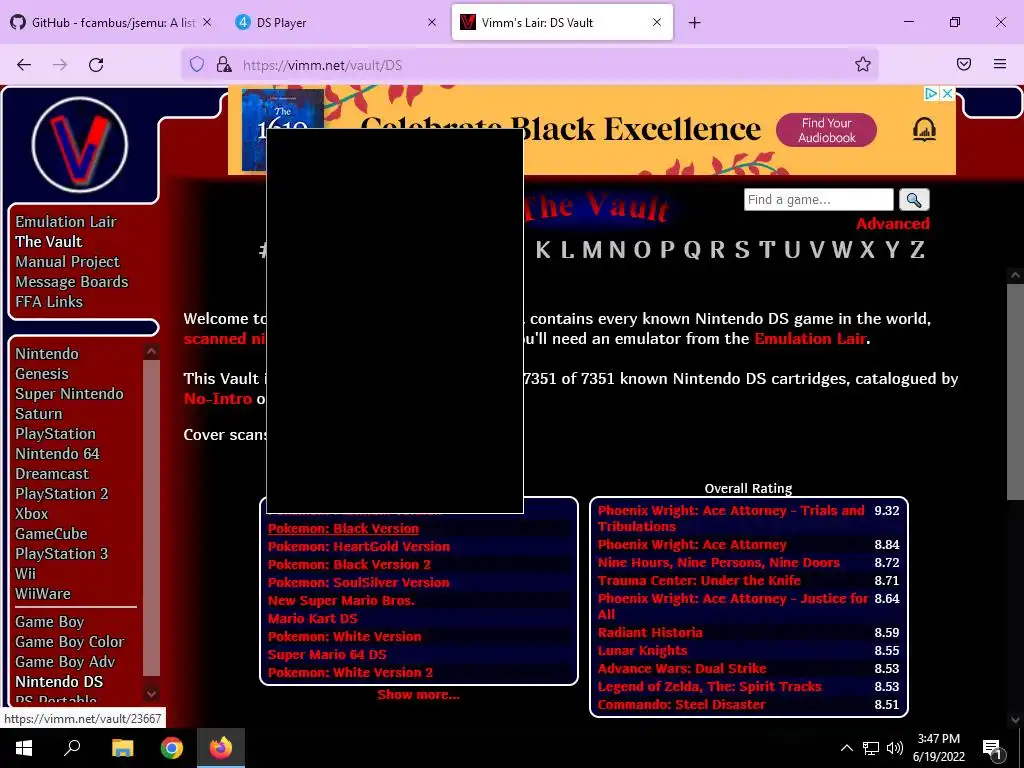
Task: Select Nintendo DS in the systems list
Action: pos(59,682)
